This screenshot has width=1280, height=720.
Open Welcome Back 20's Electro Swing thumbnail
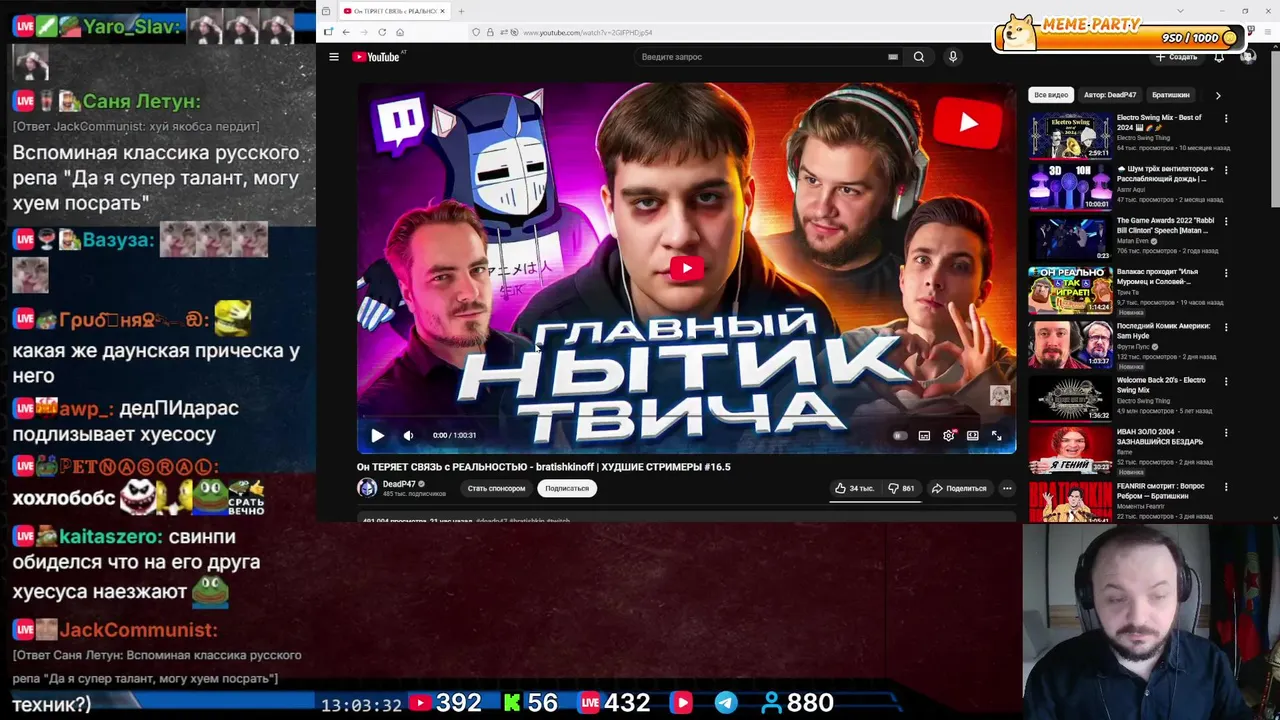1070,399
